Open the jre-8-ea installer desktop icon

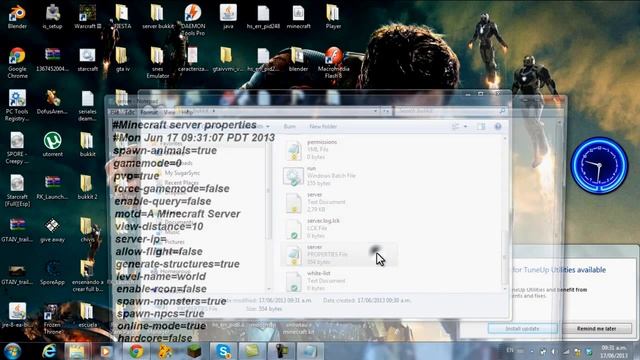coord(17,315)
